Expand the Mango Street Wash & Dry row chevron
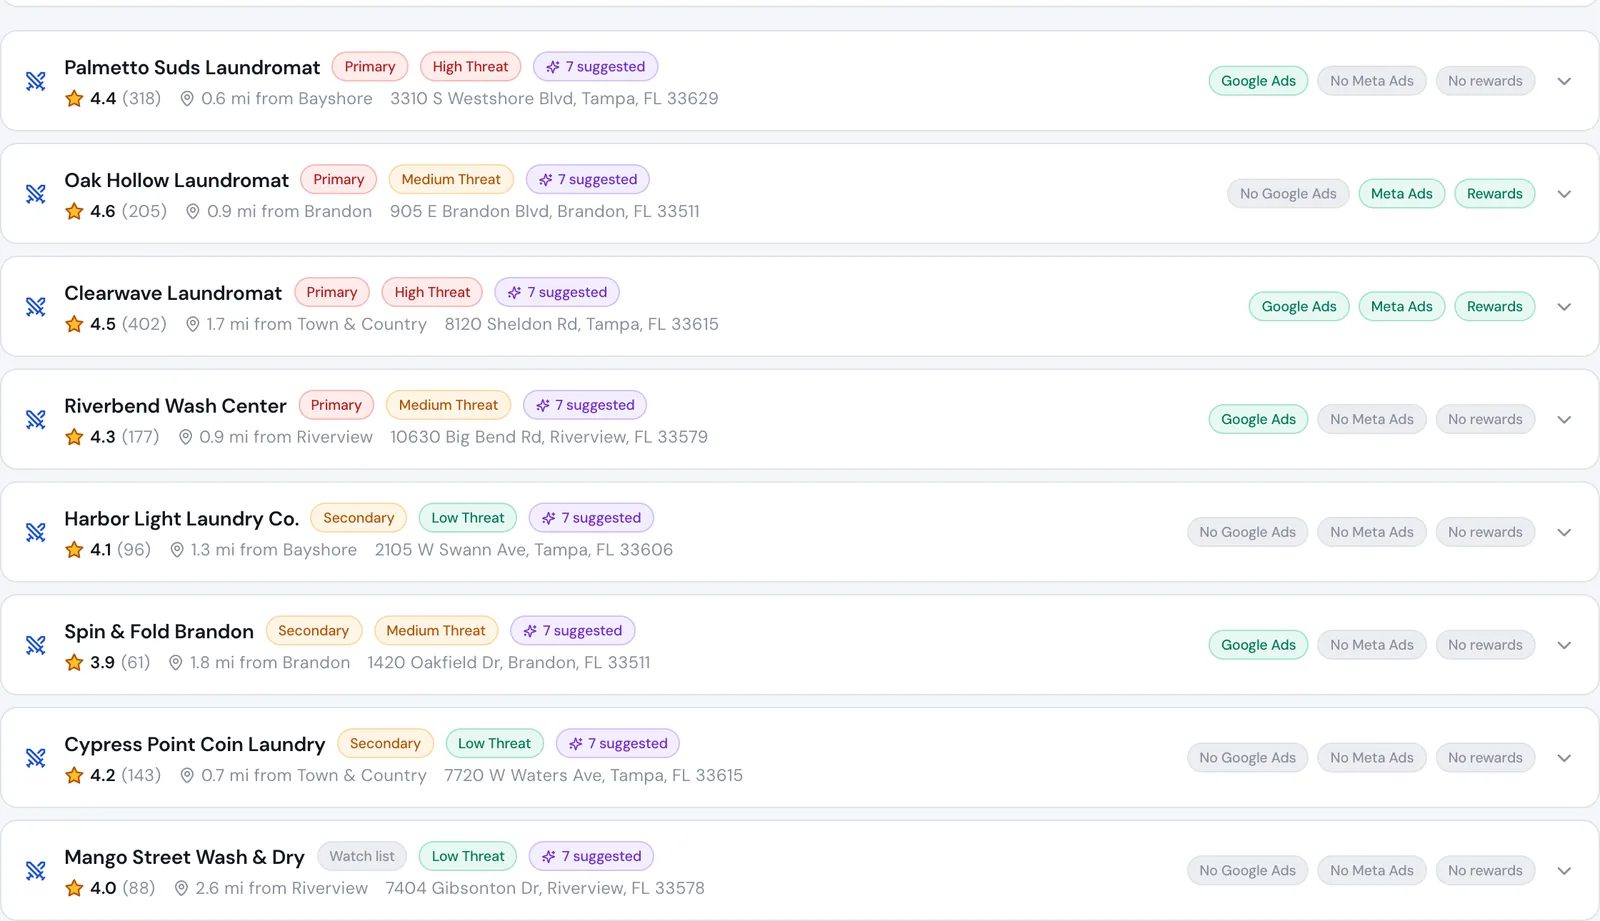 pos(1565,871)
